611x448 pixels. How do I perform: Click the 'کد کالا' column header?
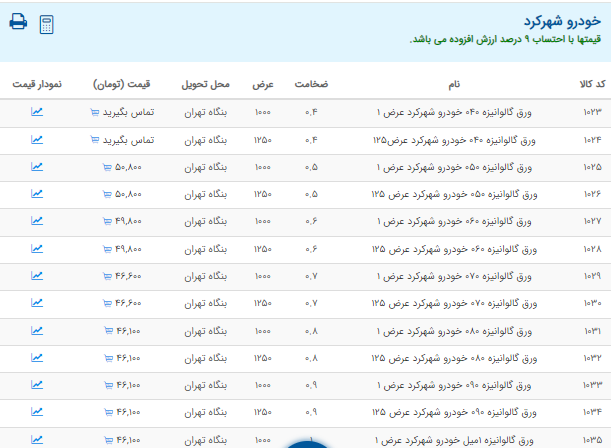click(590, 84)
